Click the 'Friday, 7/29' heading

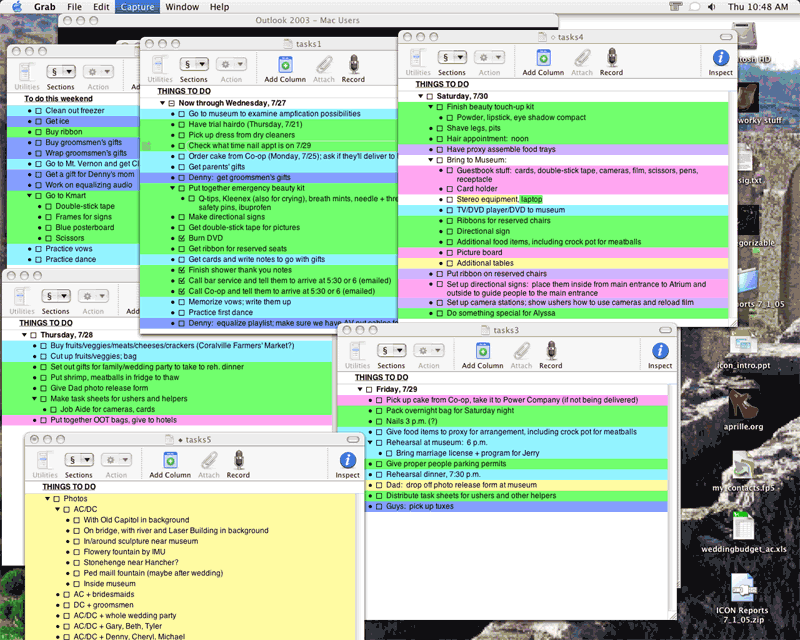397,388
